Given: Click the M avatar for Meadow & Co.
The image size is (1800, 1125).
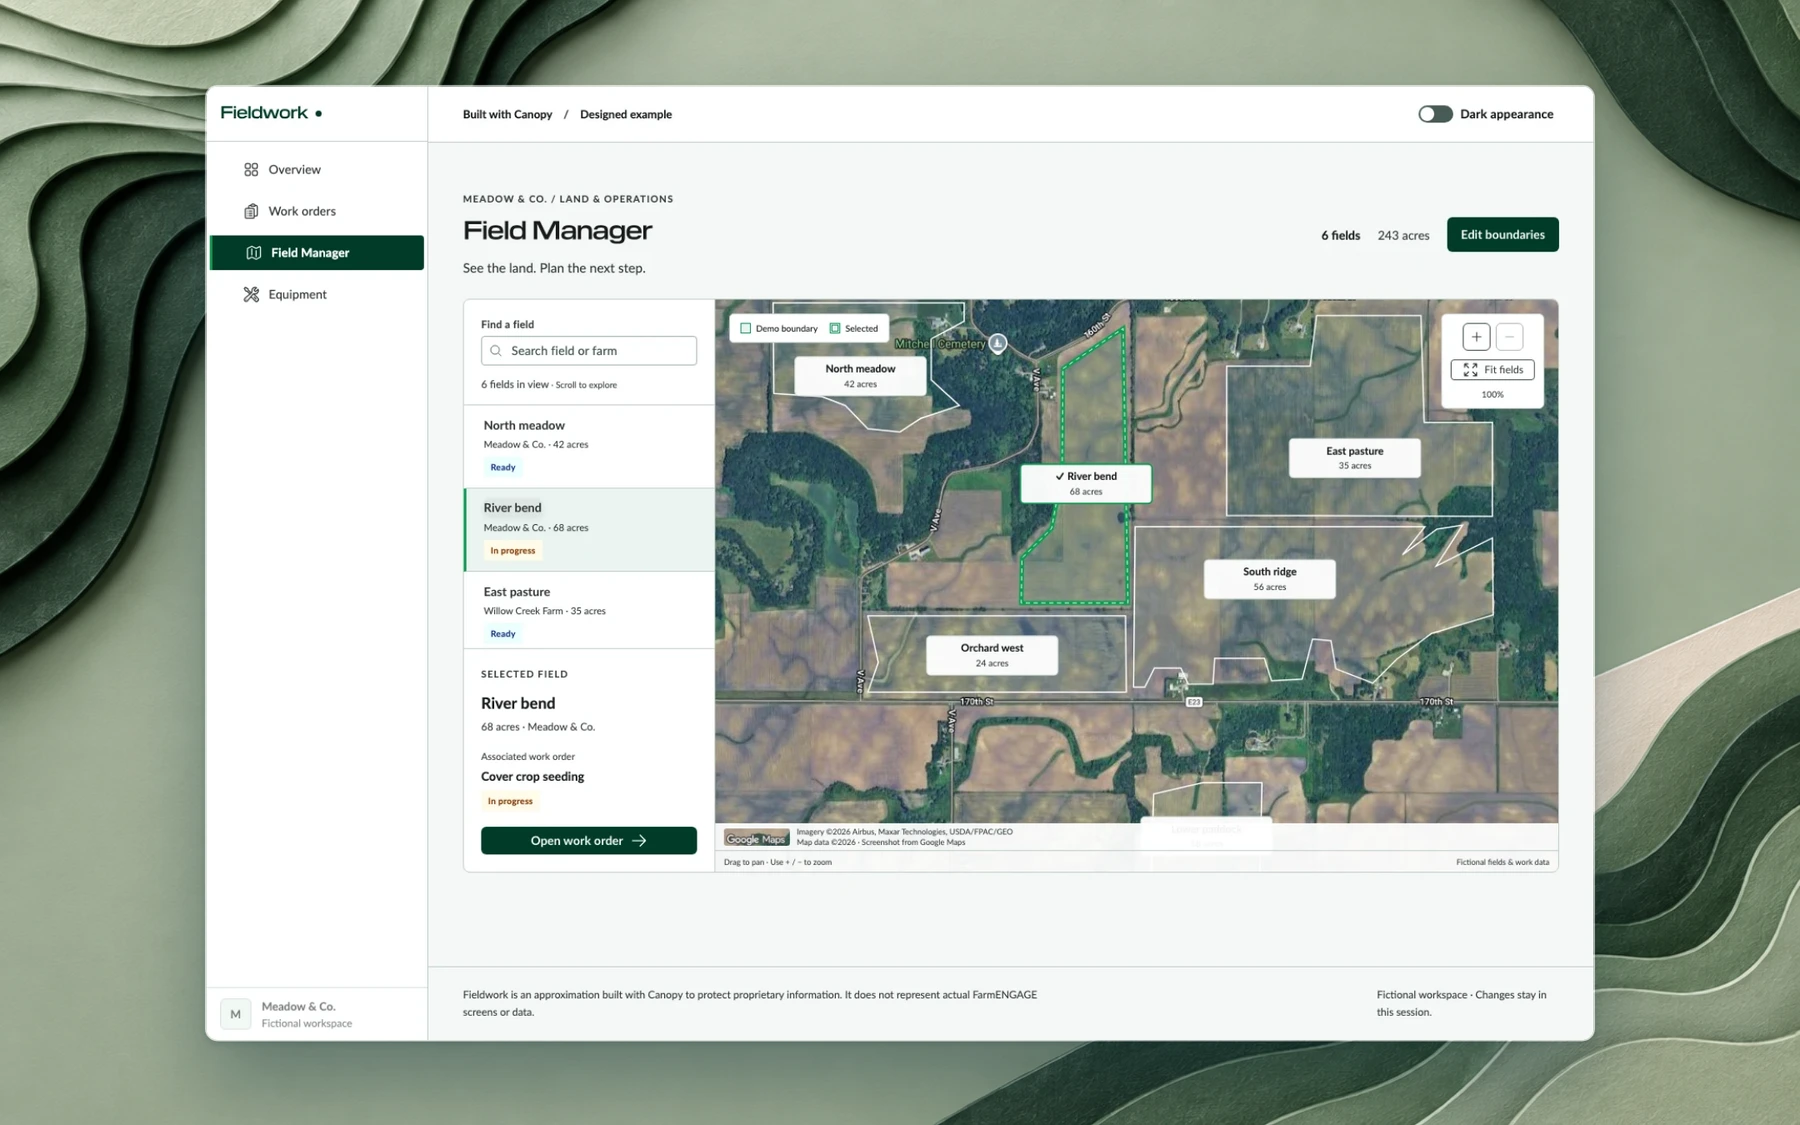Looking at the screenshot, I should point(235,1014).
